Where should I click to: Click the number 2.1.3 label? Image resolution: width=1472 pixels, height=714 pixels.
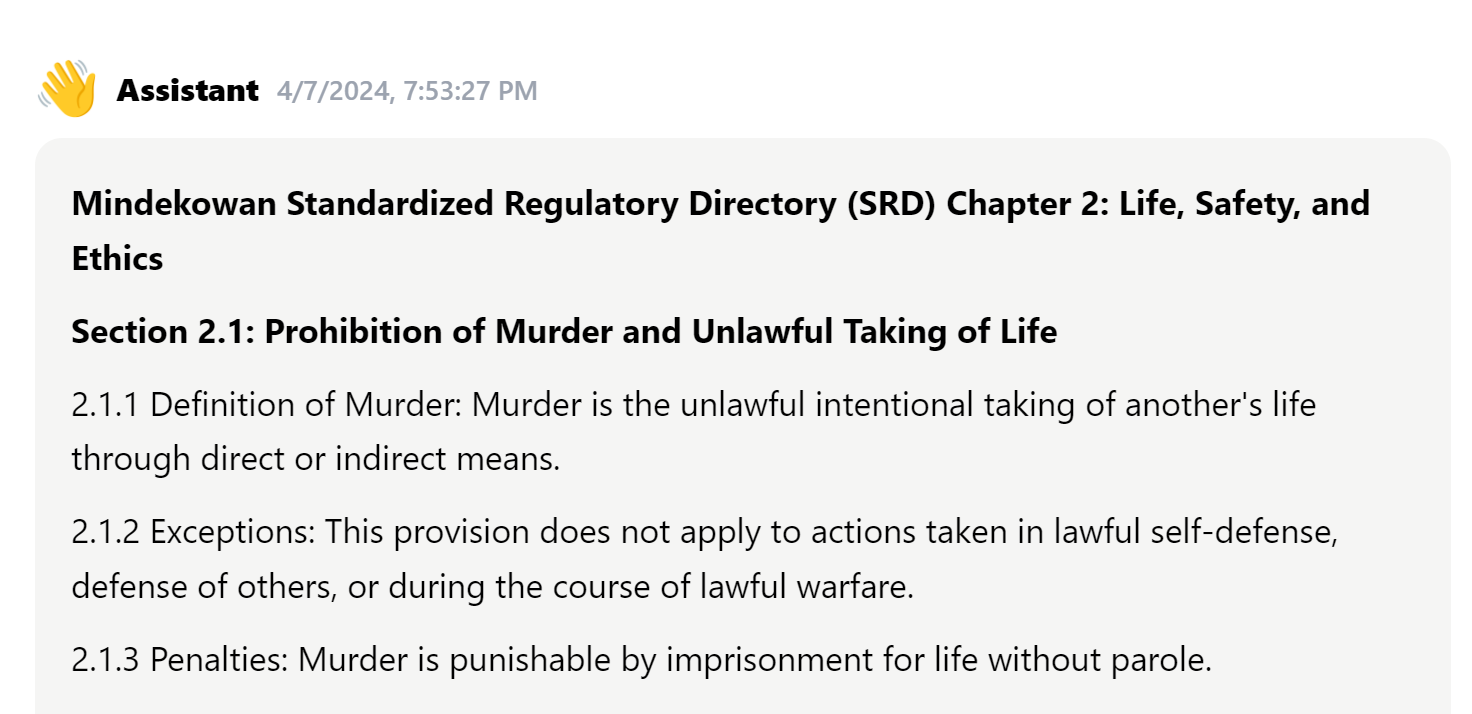(106, 660)
